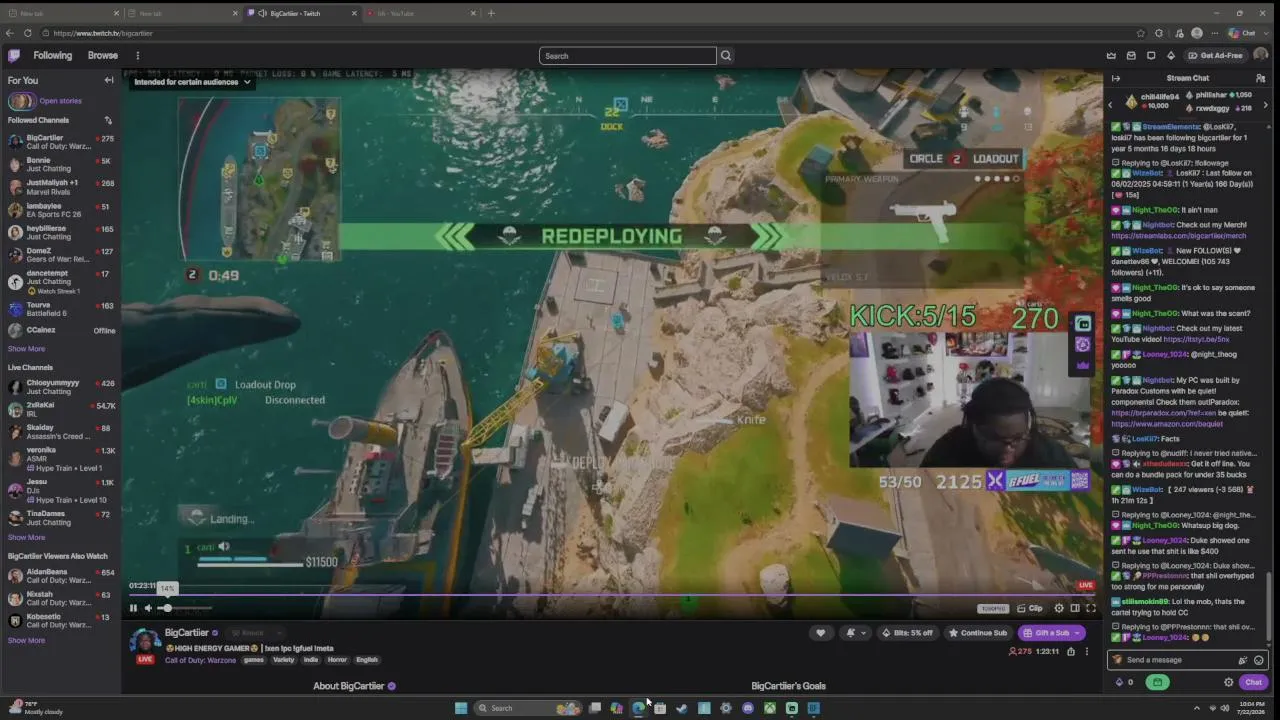Select the Variety tag
Image resolution: width=1280 pixels, height=720 pixels.
coord(283,660)
